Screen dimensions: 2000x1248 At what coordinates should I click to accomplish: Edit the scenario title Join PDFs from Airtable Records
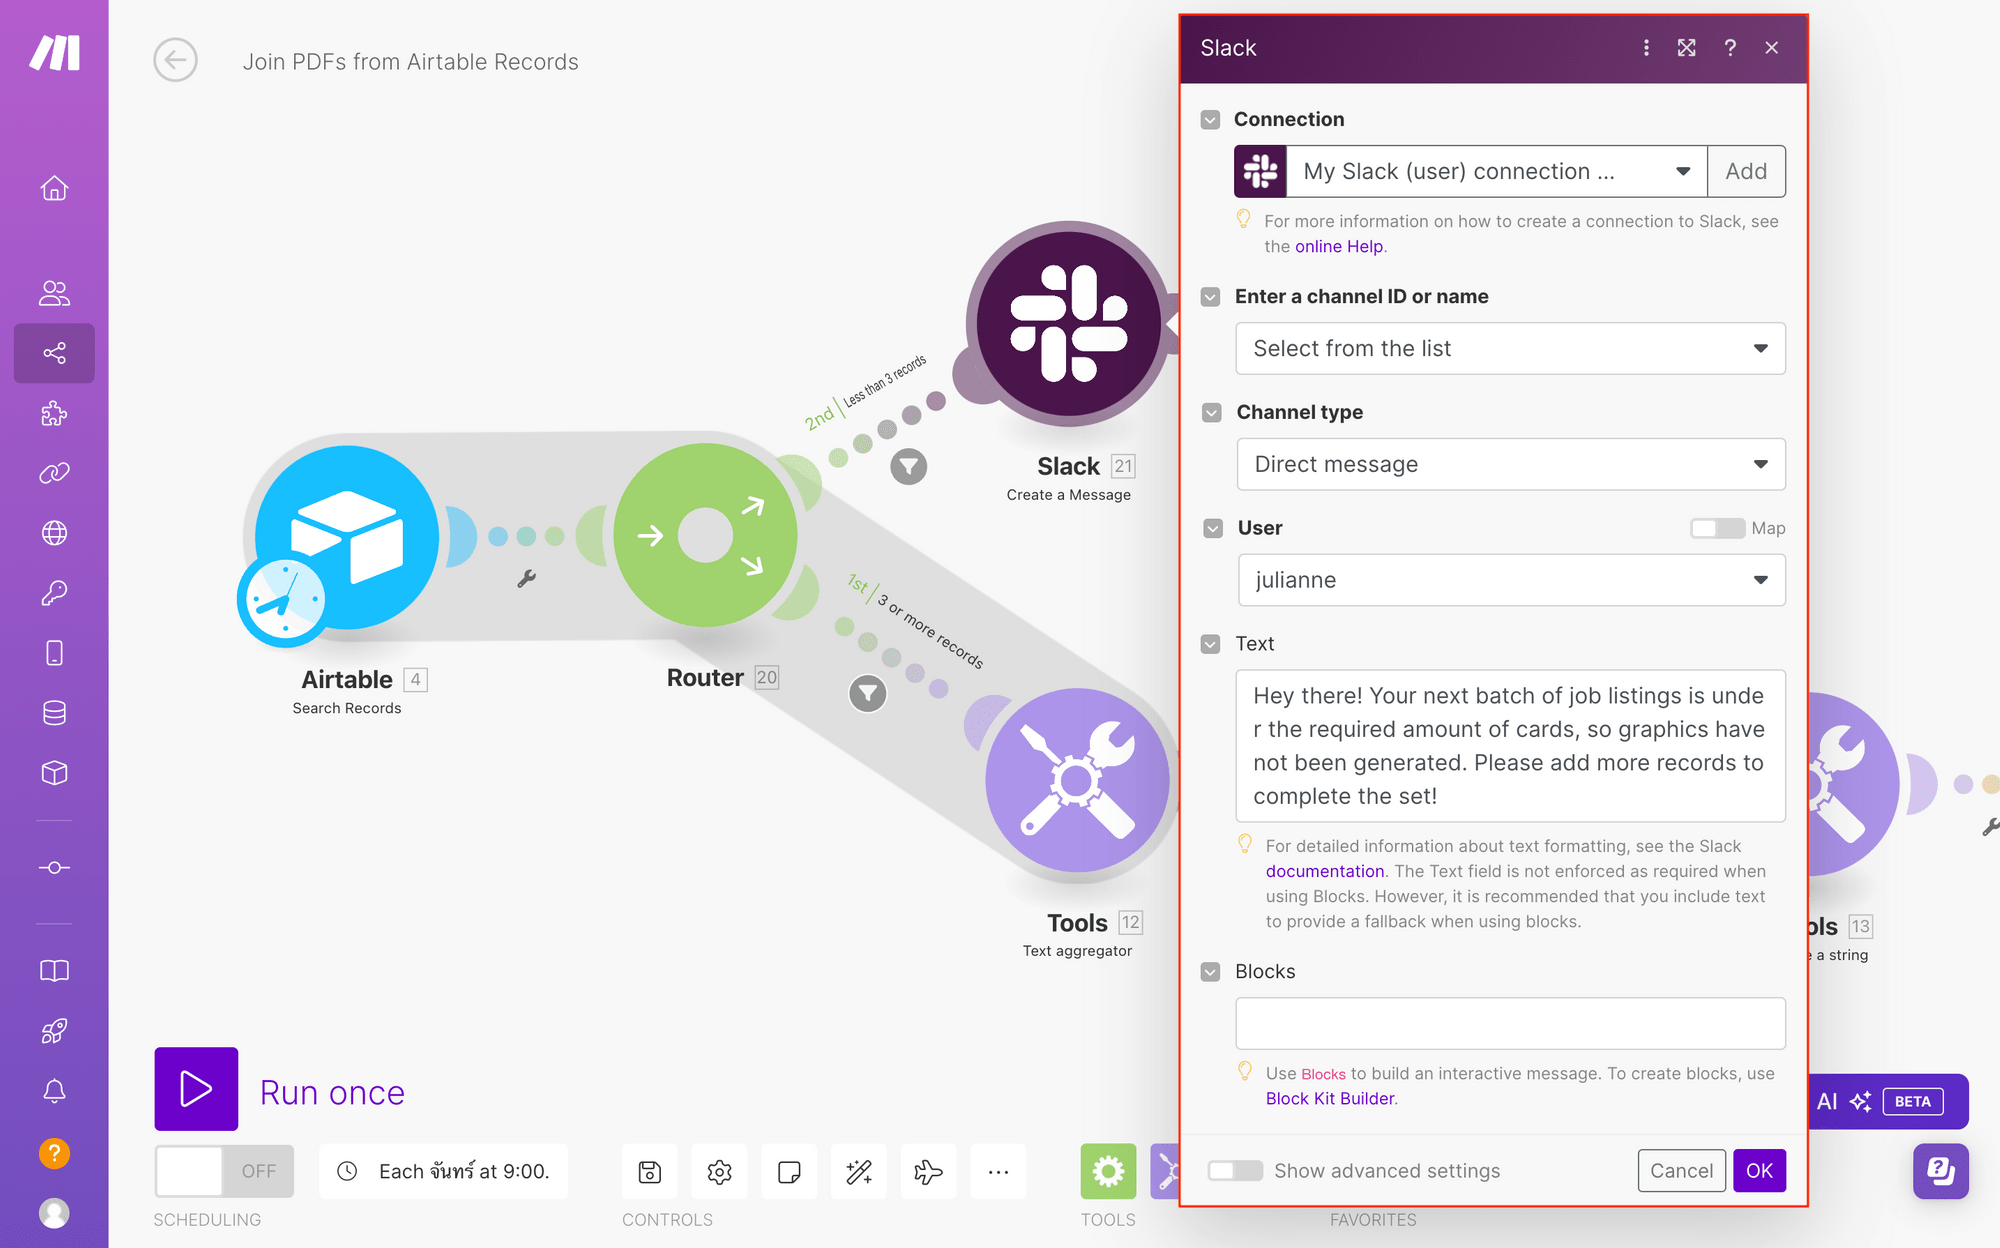[410, 62]
